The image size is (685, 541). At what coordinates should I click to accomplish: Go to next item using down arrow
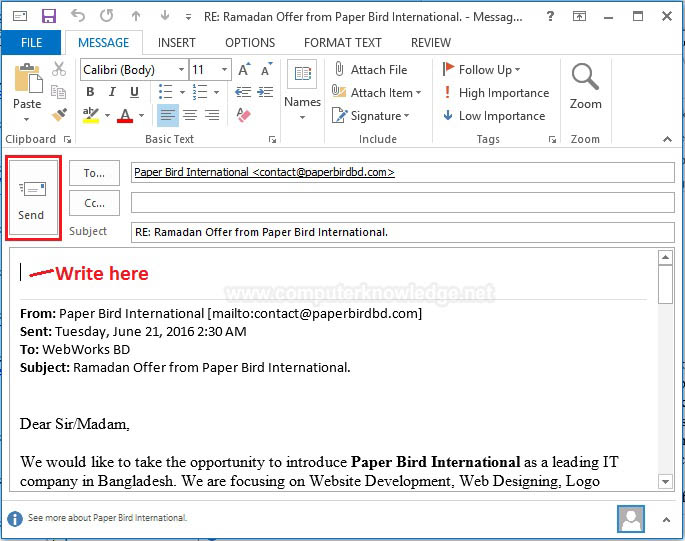[x=165, y=16]
